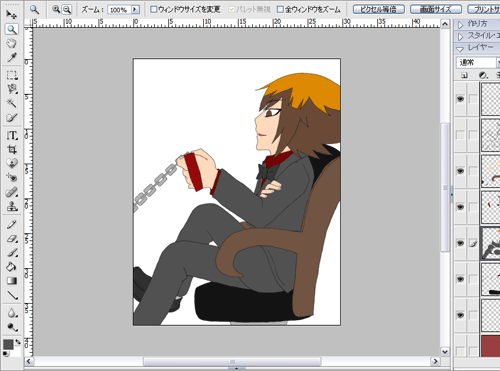This screenshot has height=371, width=500.
Task: Click the プリントサイズ button
Action: [x=484, y=9]
